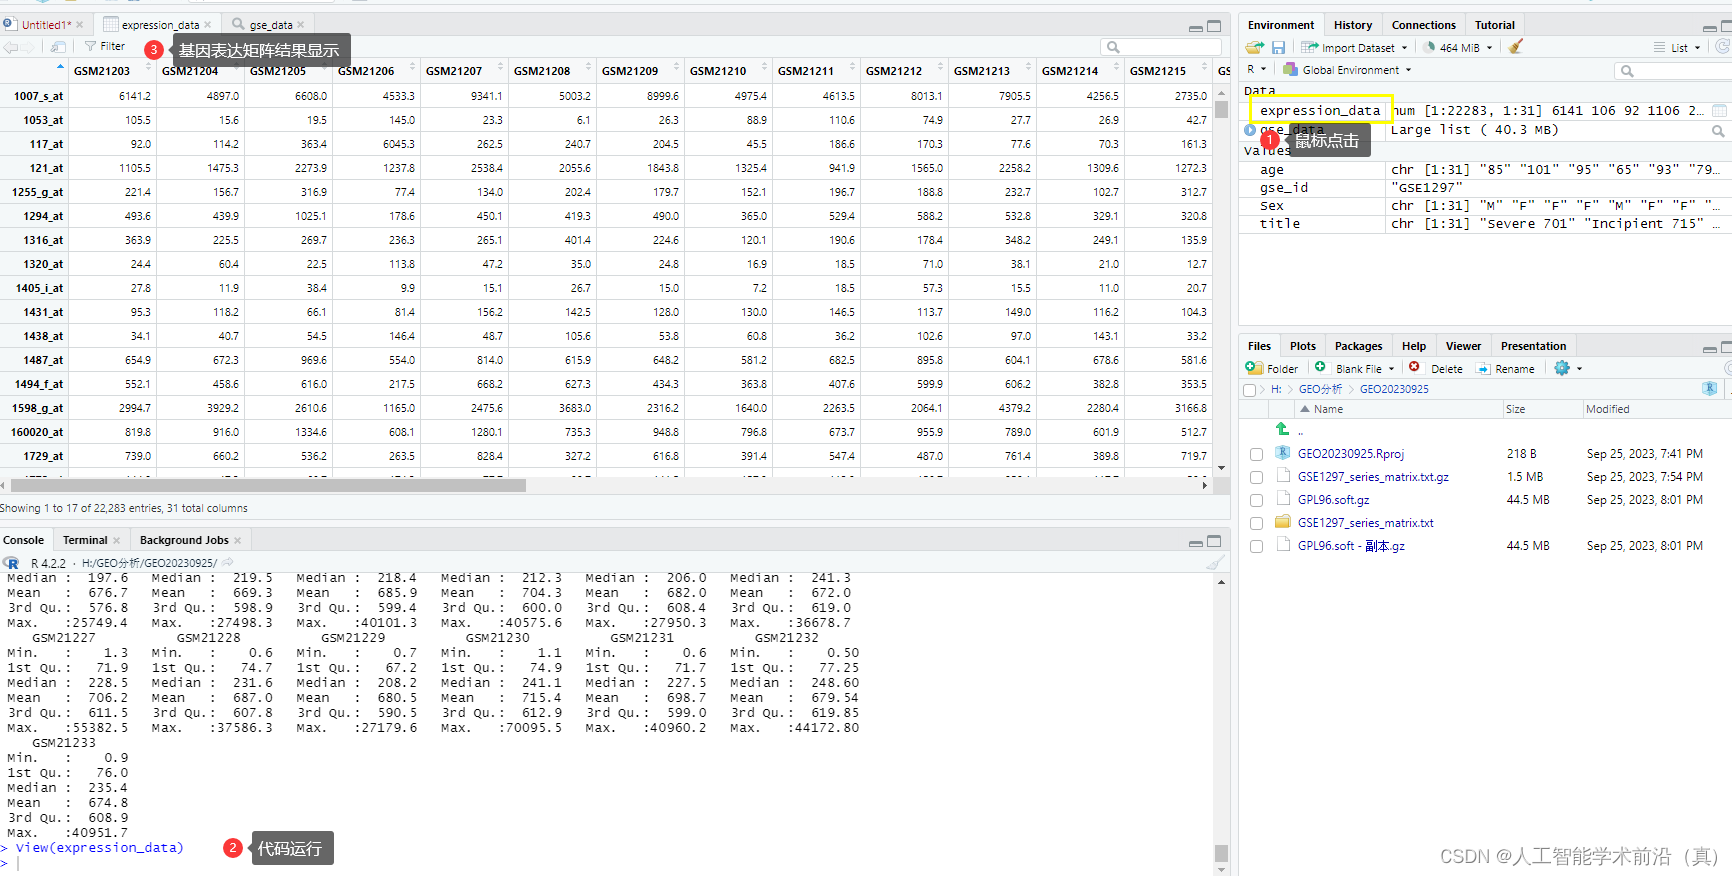Minimize the Console pane
The height and width of the screenshot is (876, 1732).
(1195, 542)
